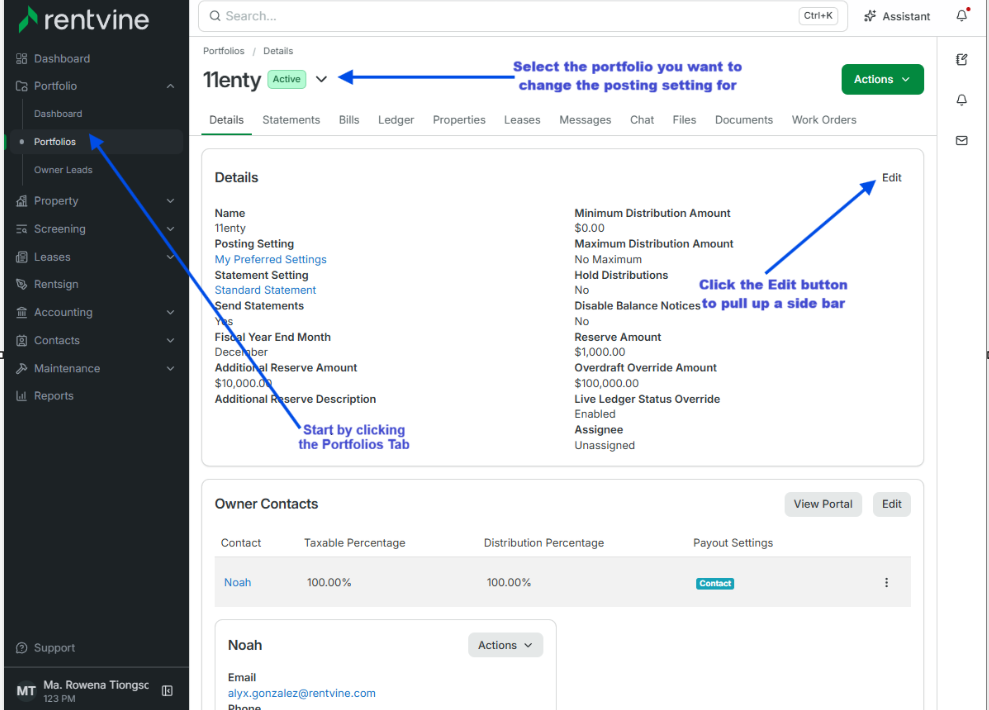Switch to the Work Orders tab
The width and height of the screenshot is (989, 710).
tap(824, 120)
